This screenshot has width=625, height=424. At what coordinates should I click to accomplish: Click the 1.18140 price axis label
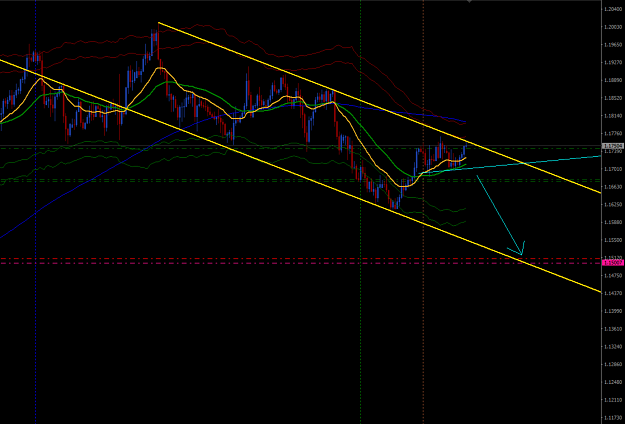pos(613,116)
